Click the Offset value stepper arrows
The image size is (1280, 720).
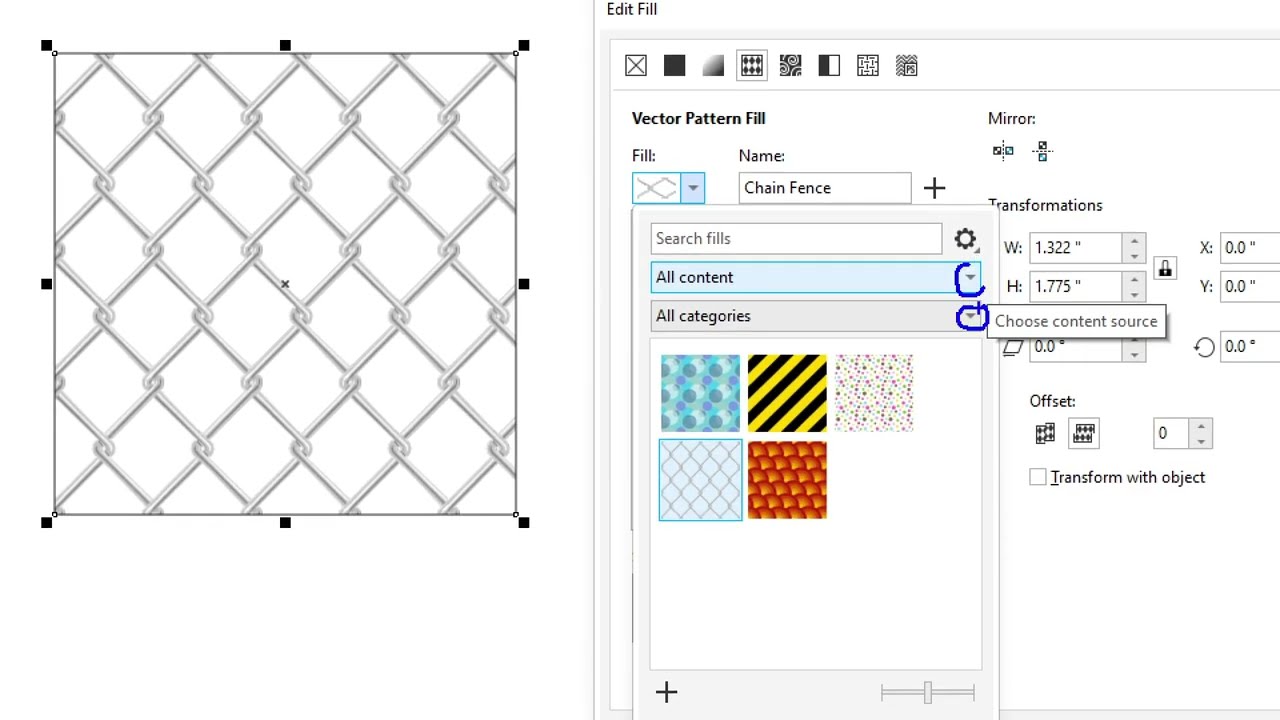point(1201,433)
